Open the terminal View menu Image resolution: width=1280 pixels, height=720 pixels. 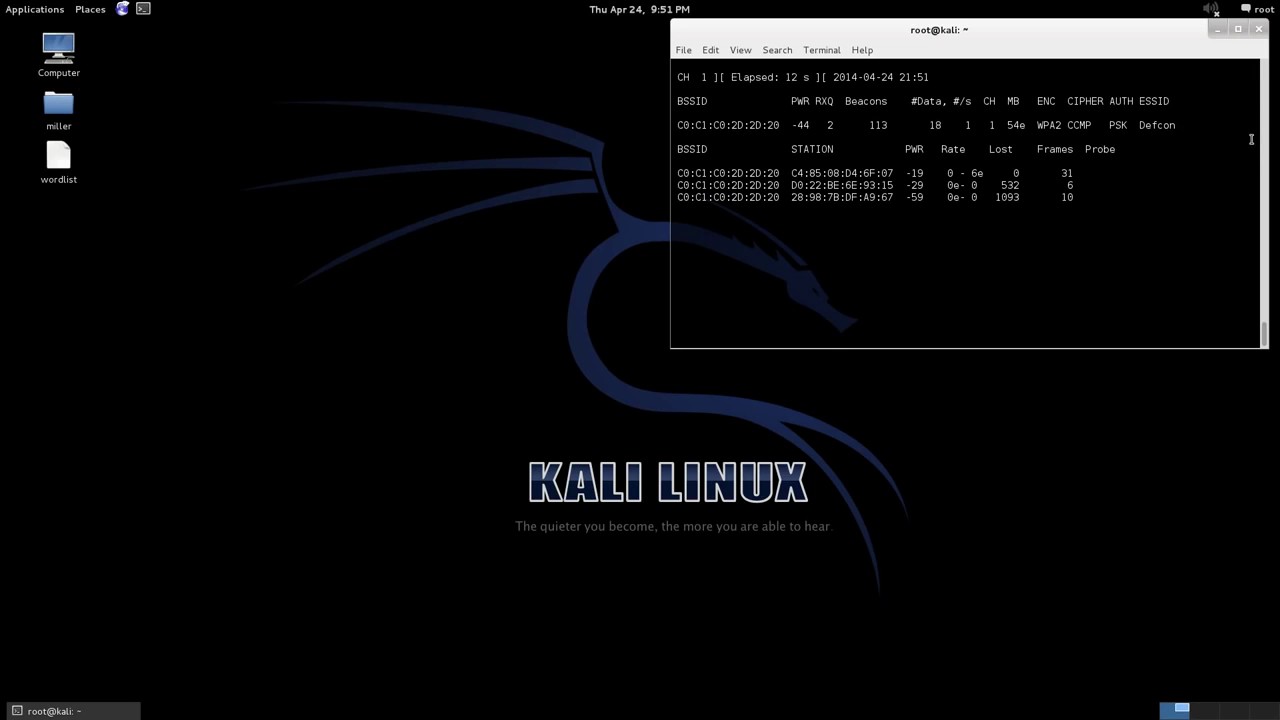[x=740, y=50]
